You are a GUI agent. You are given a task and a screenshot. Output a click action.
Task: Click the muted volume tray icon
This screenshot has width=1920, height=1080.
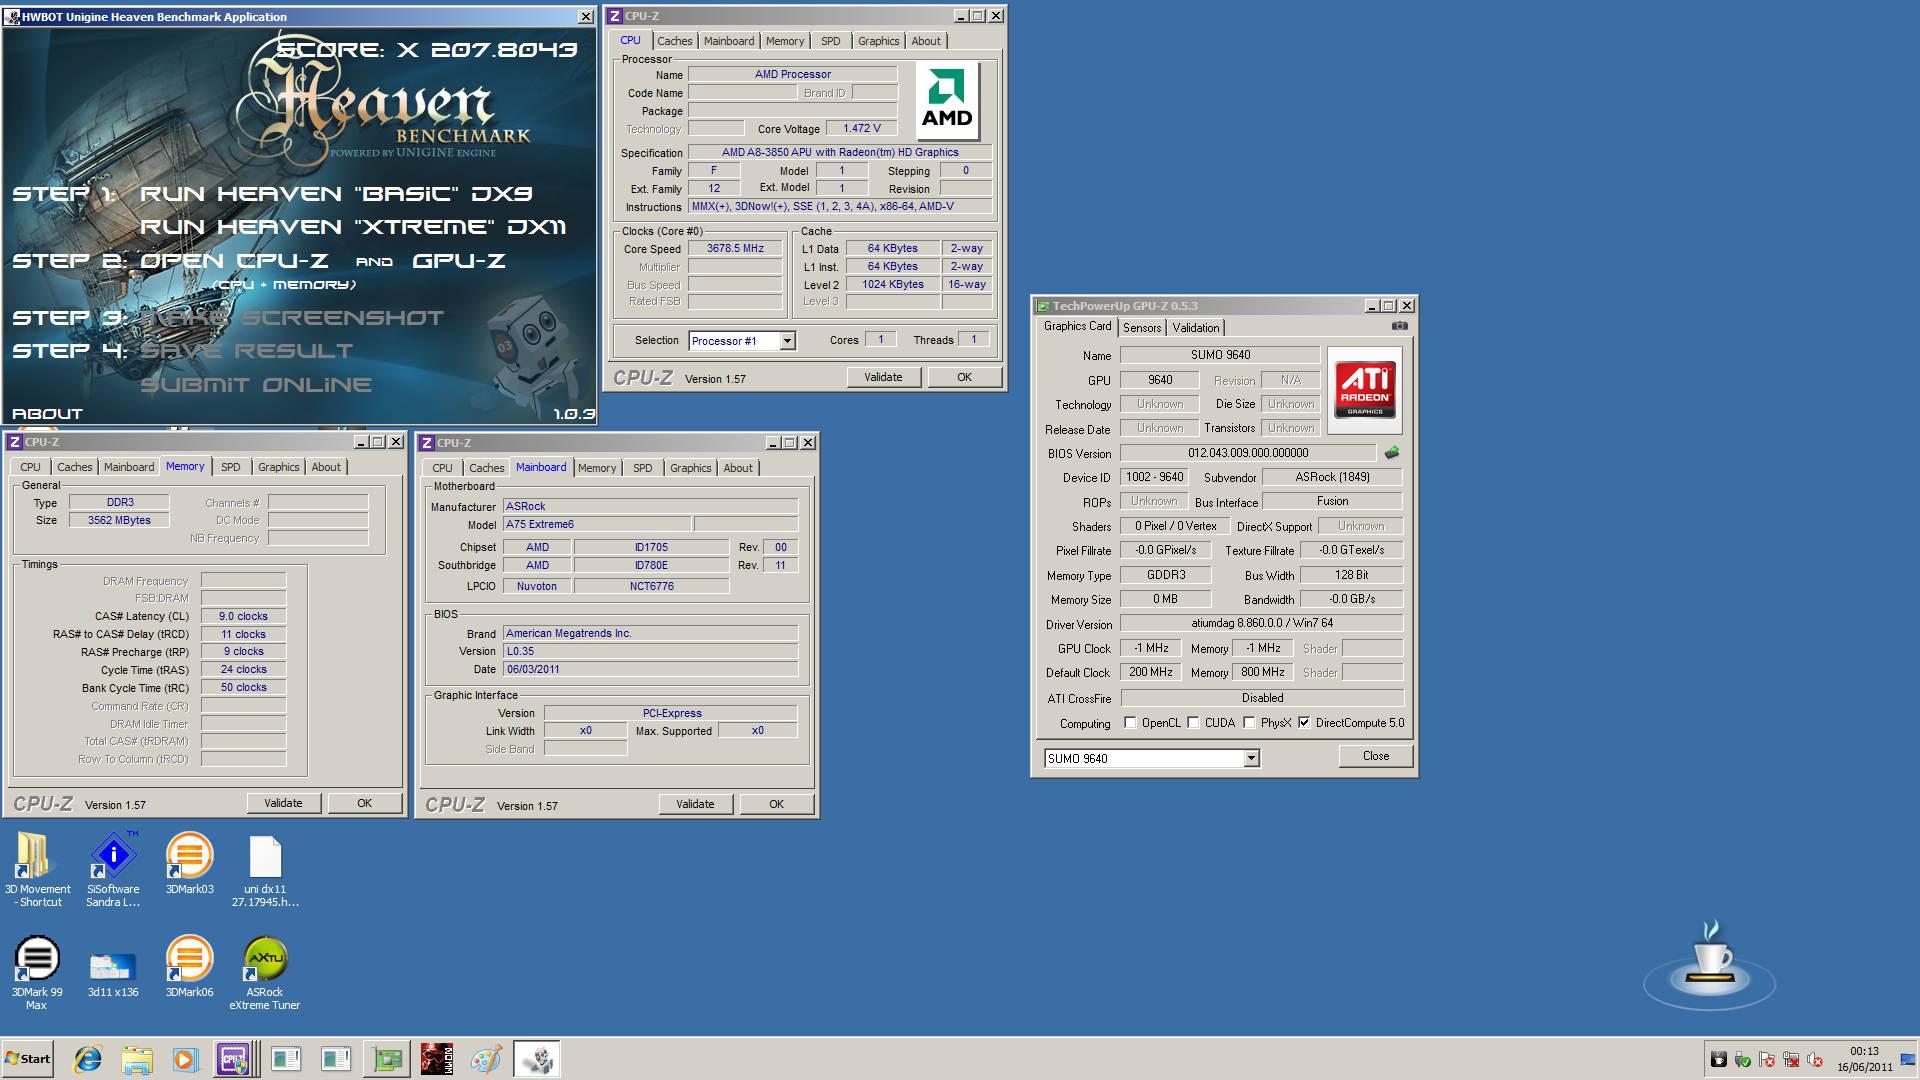point(1814,1059)
